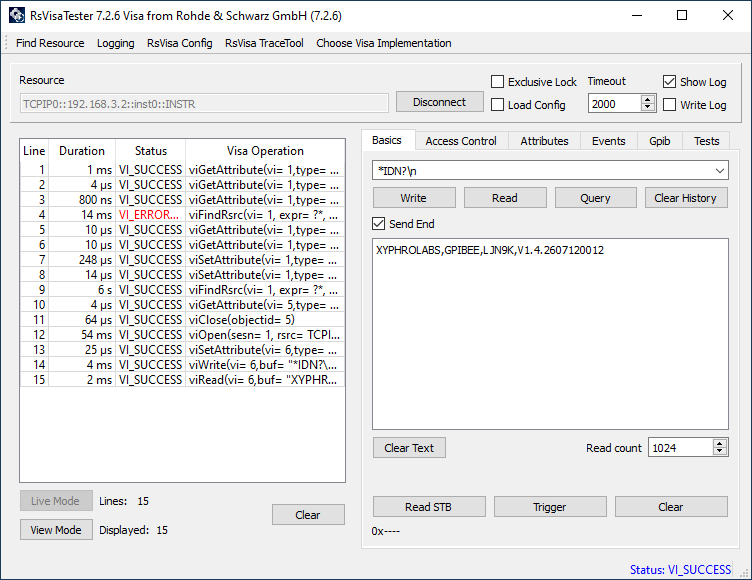Decrease Read count with down arrow
The width and height of the screenshot is (752, 580).
pos(719,452)
